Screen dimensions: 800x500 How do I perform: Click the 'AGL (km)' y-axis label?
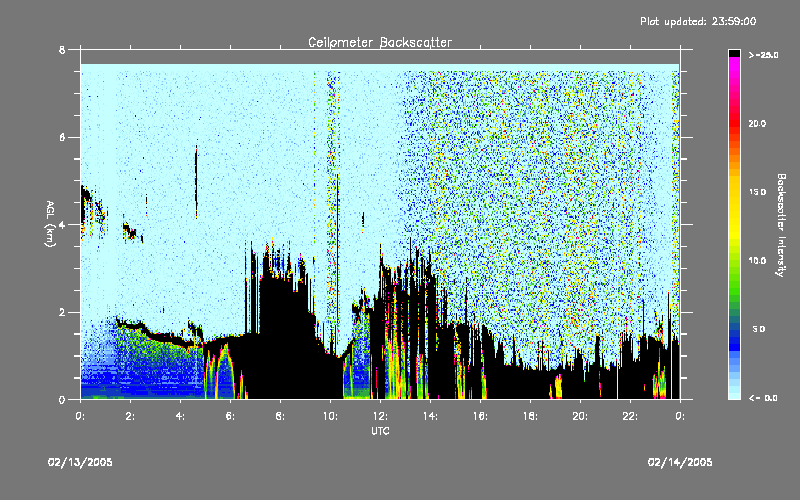50,224
